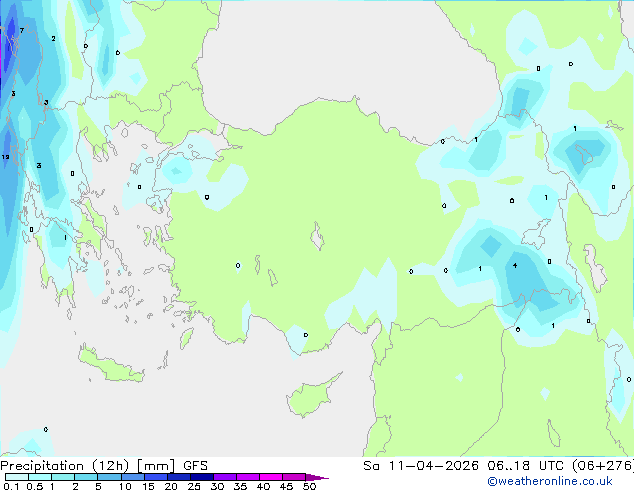This screenshot has width=634, height=490.
Task: Click the weatheronline.co.uk copyright link
Action: (549, 481)
